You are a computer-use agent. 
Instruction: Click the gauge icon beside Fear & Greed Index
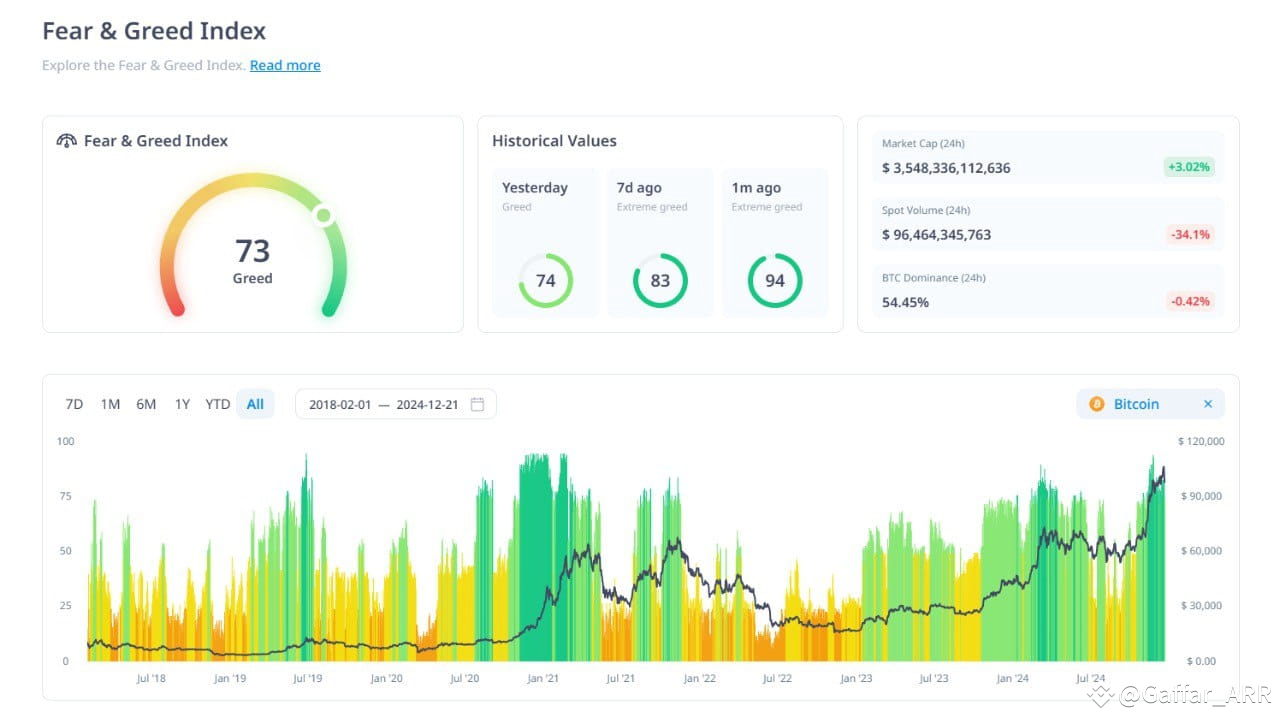[67, 141]
